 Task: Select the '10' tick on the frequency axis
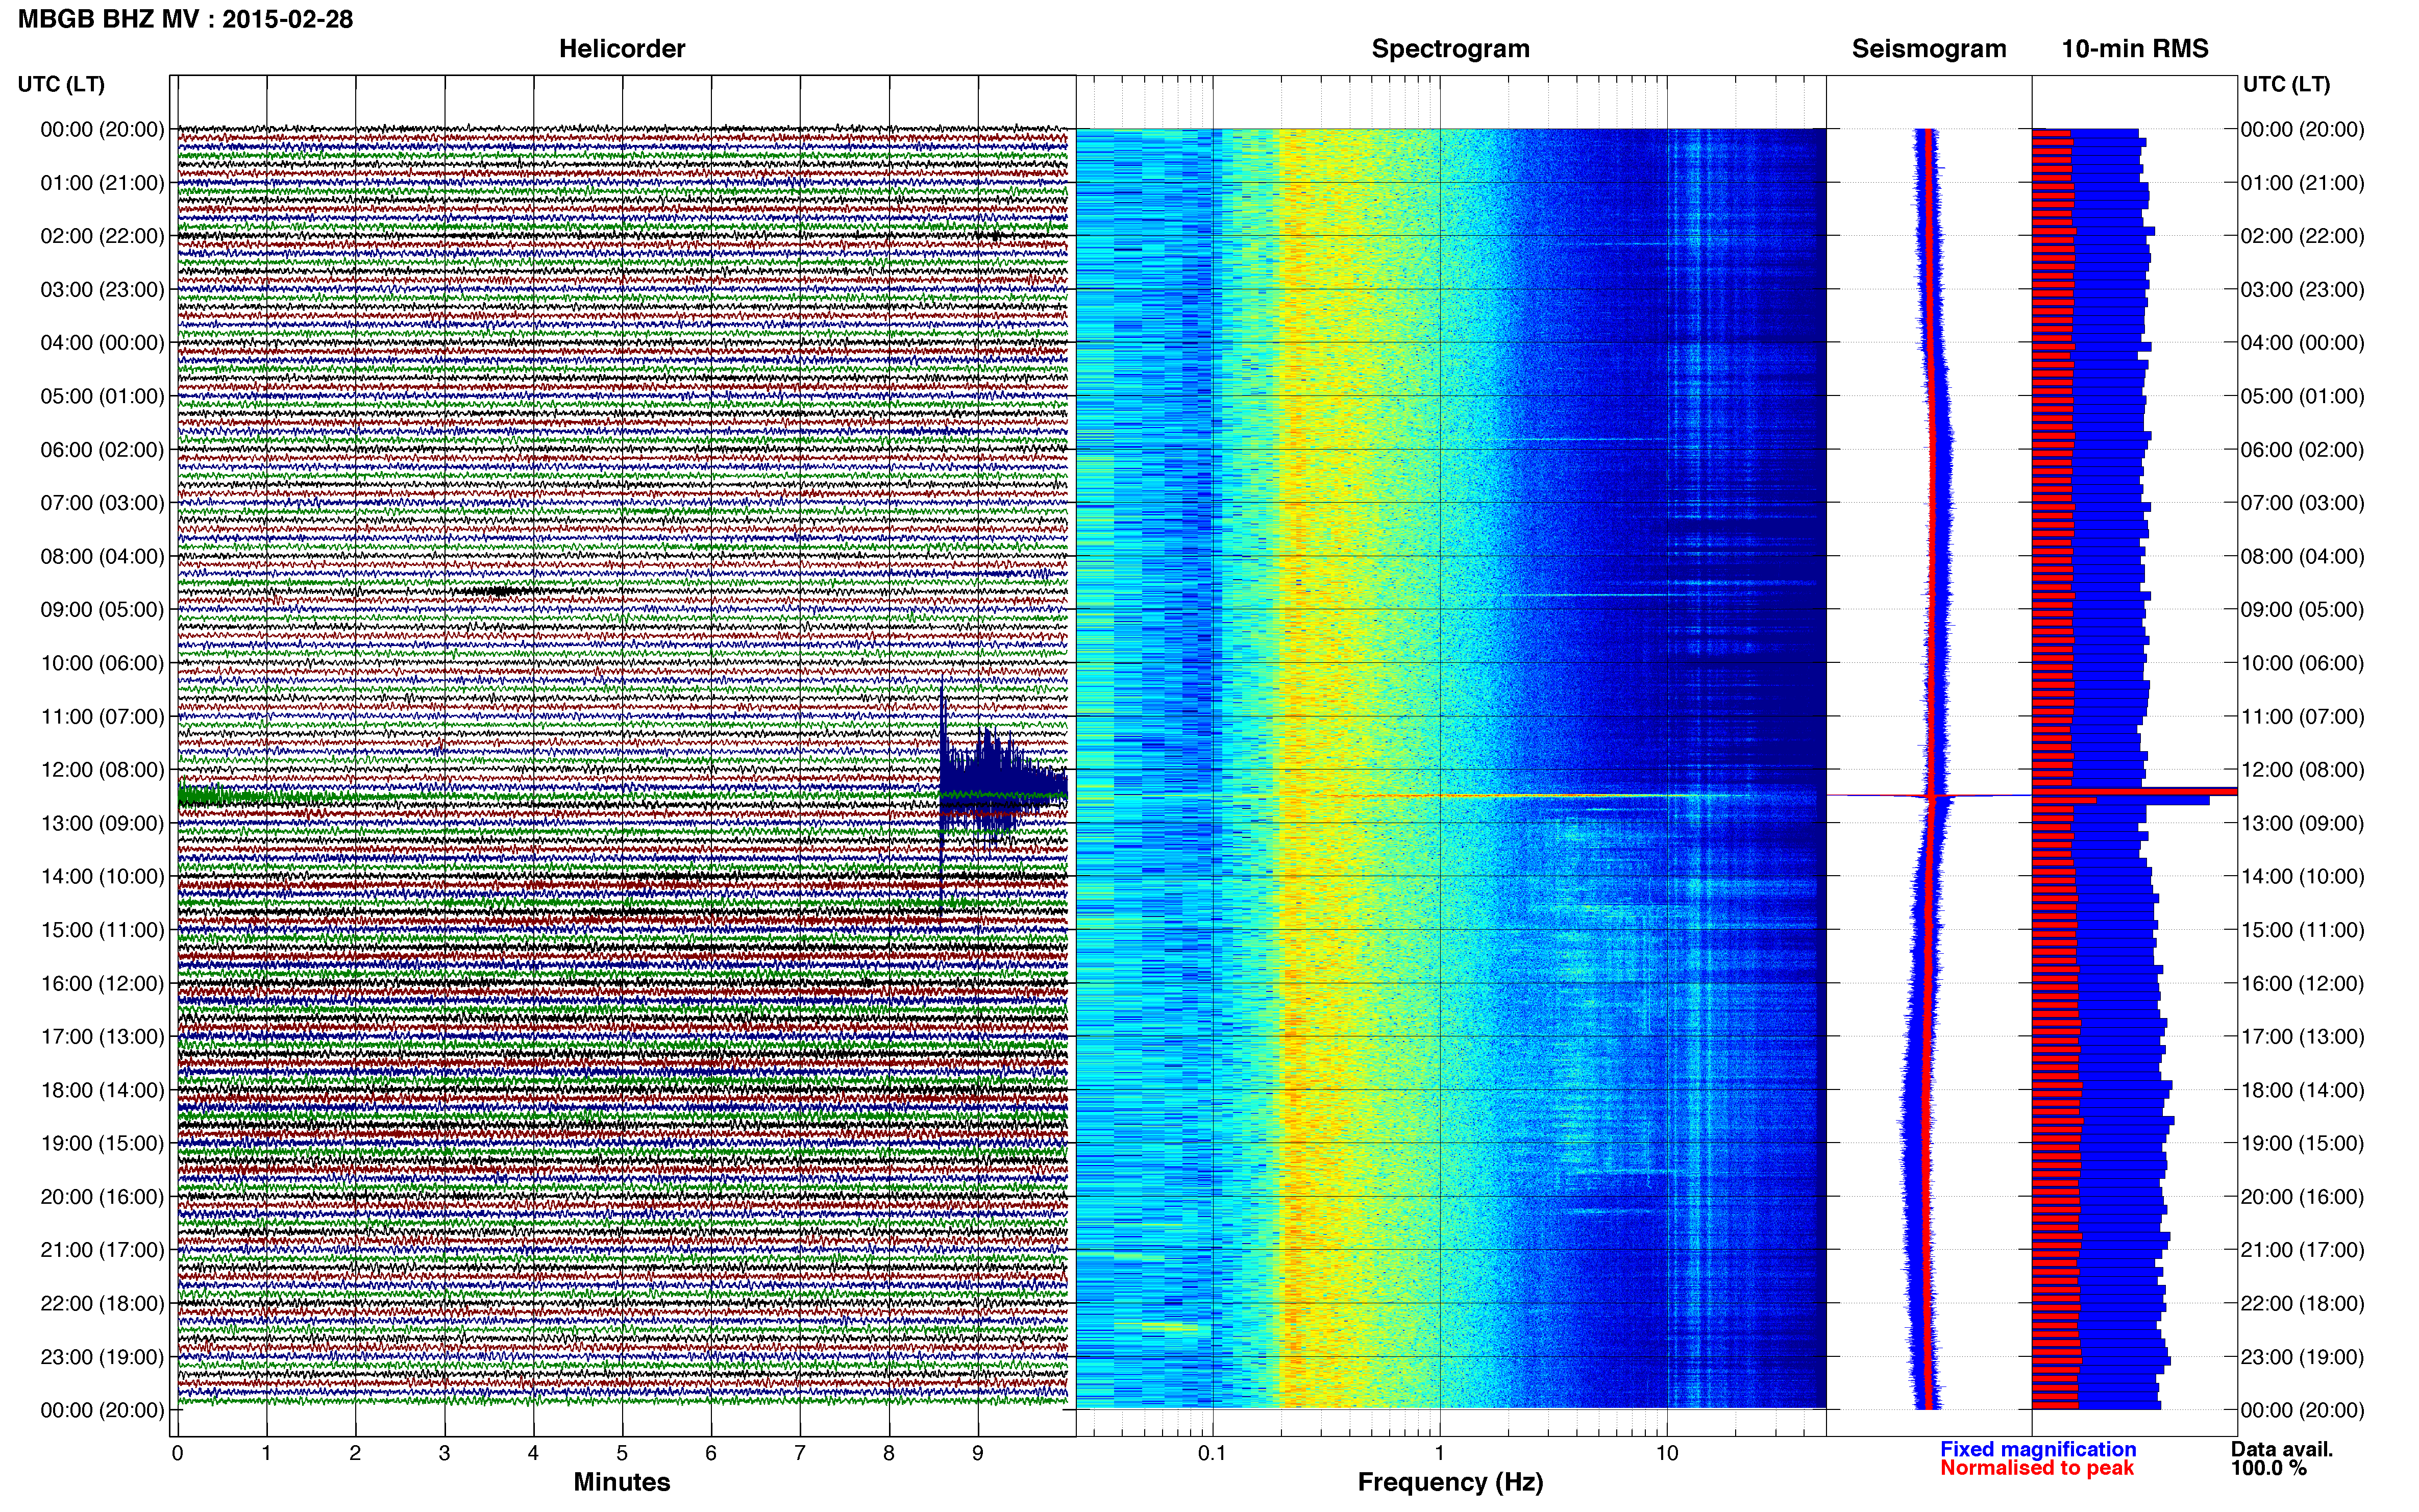coord(1667,1453)
